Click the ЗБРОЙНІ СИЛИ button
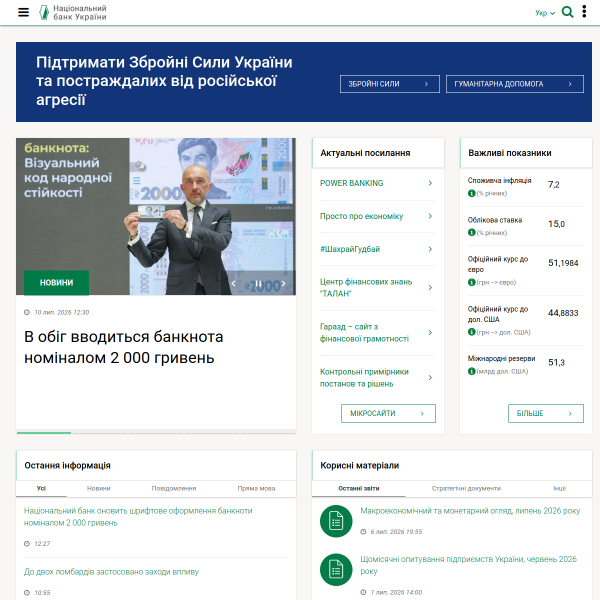Screen dimensions: 600x600 click(390, 84)
